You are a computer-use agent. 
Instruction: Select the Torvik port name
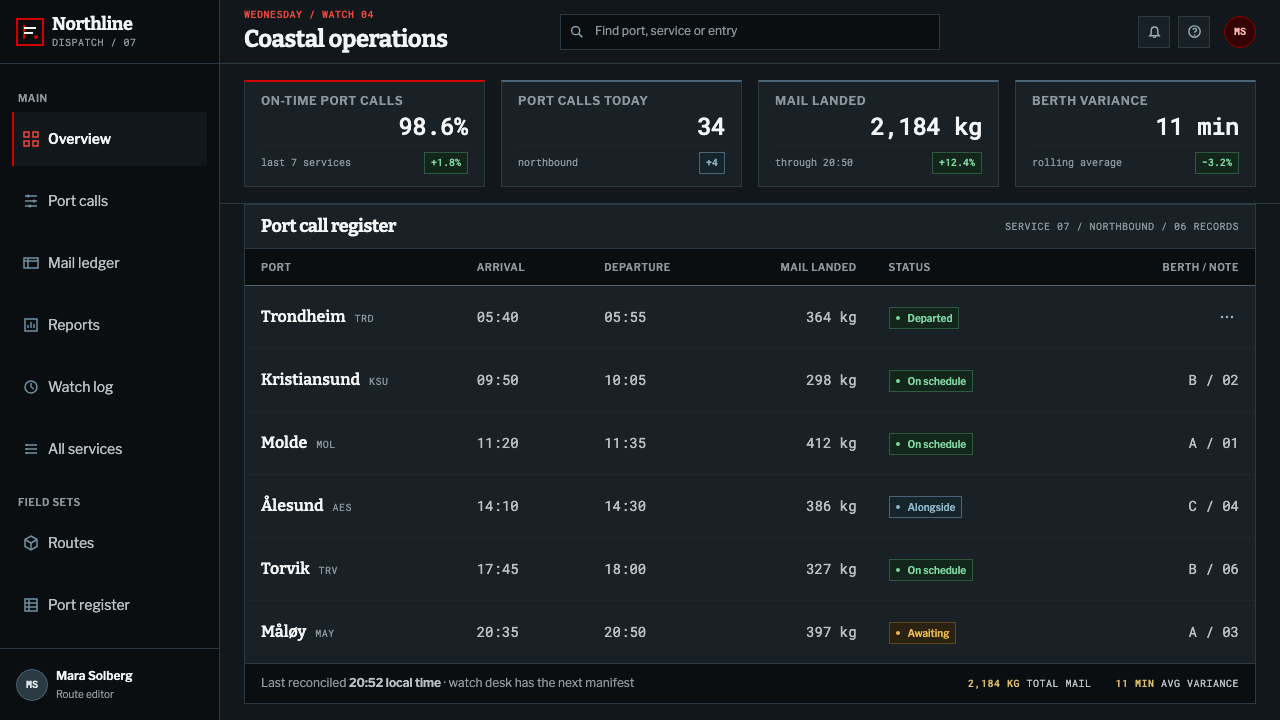(286, 568)
